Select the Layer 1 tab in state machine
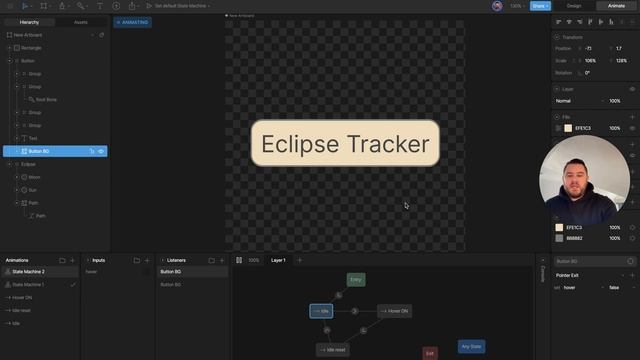The image size is (640, 360). 278,260
